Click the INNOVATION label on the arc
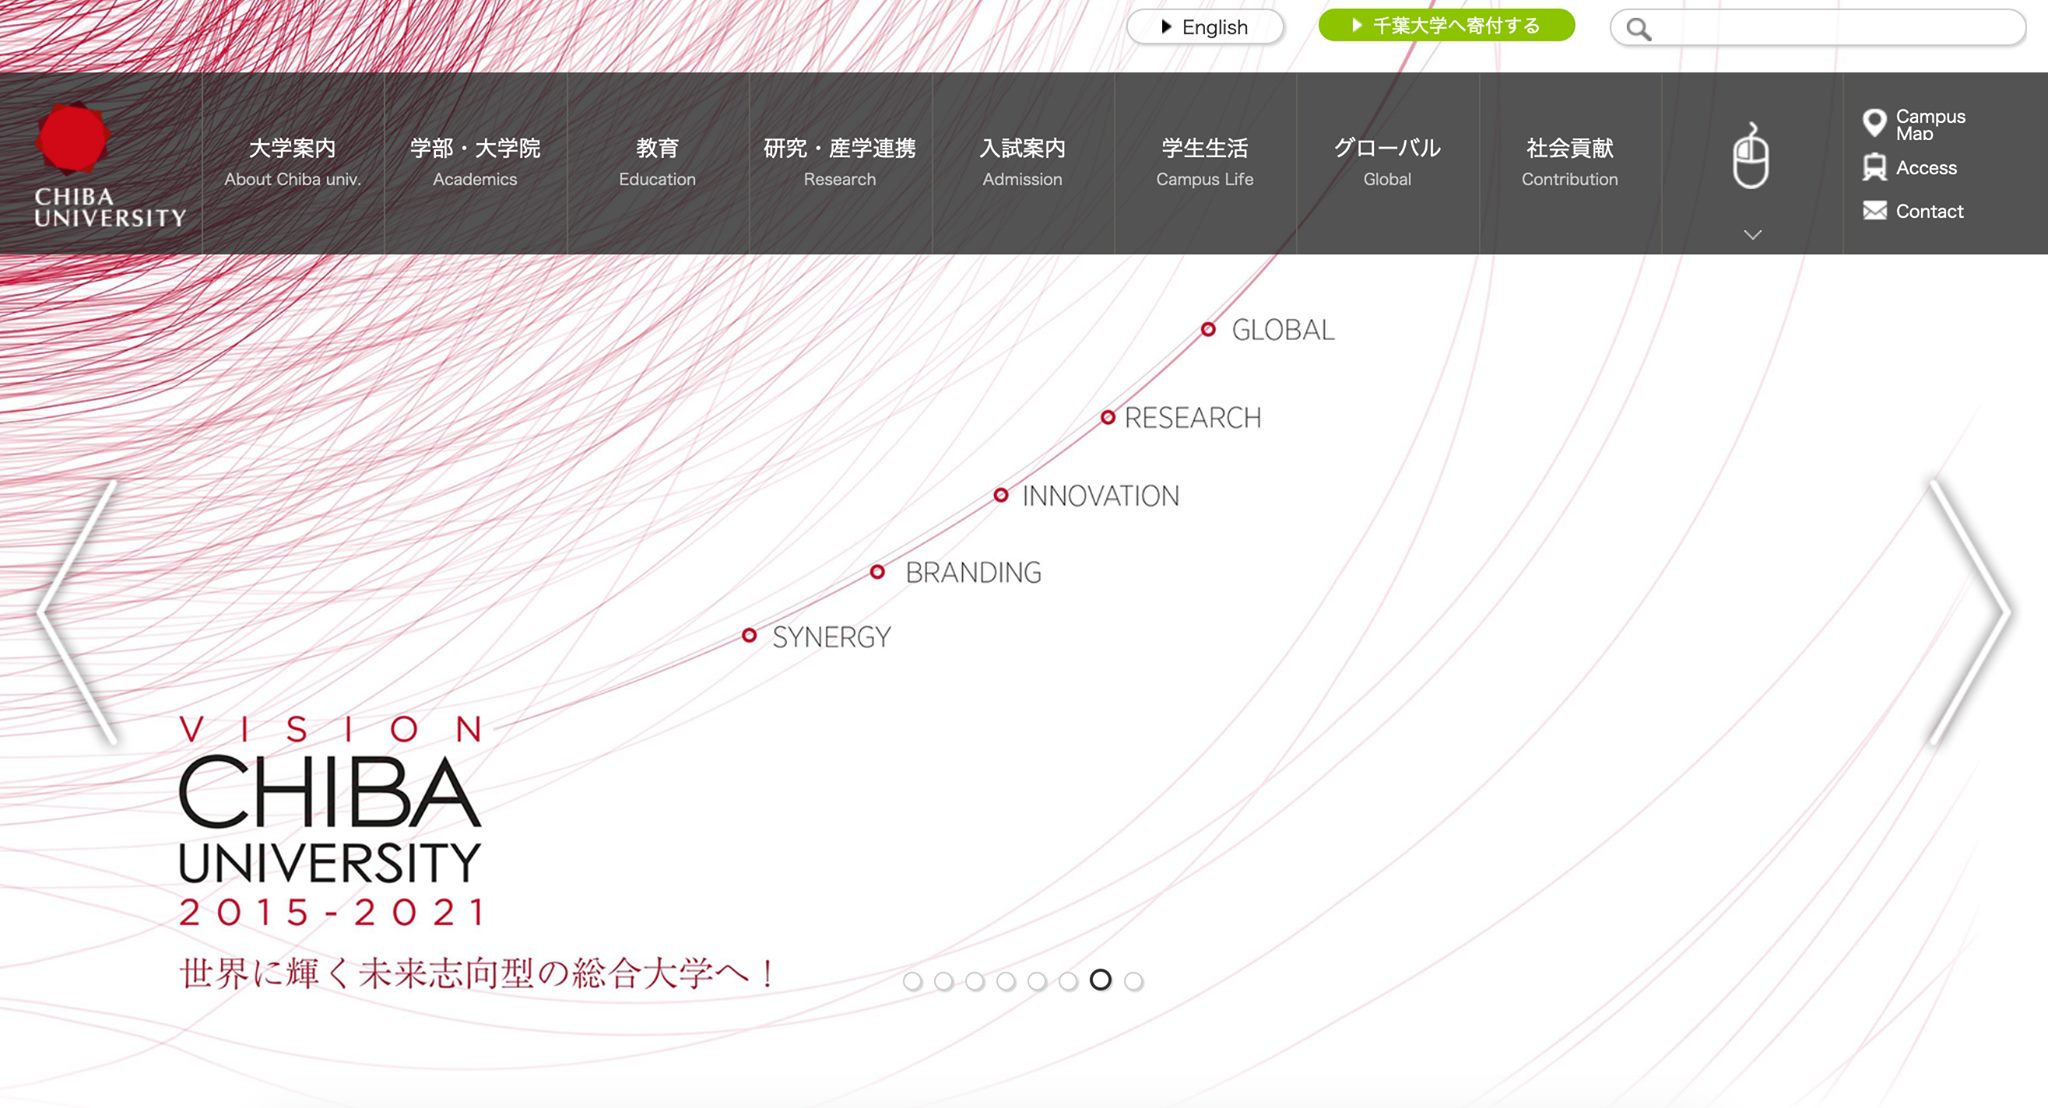2048x1108 pixels. pos(1100,496)
